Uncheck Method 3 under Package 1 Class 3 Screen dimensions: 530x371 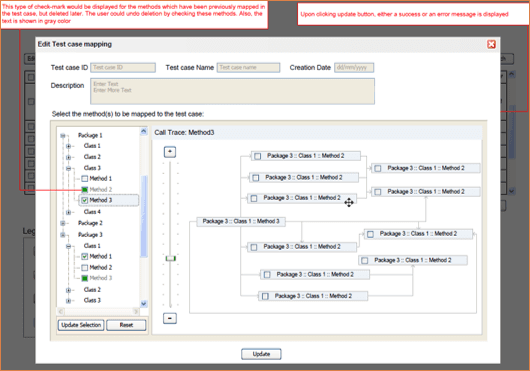pyautogui.click(x=85, y=200)
